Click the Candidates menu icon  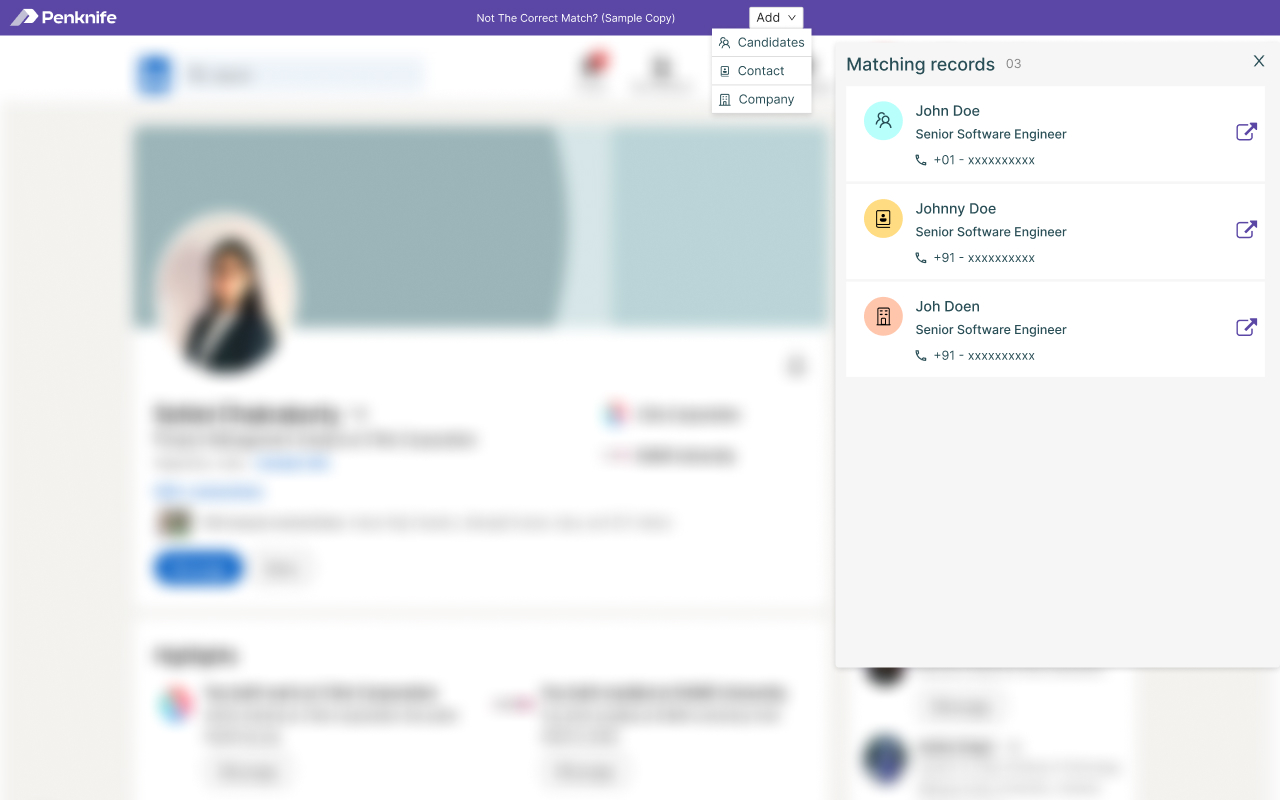point(725,43)
